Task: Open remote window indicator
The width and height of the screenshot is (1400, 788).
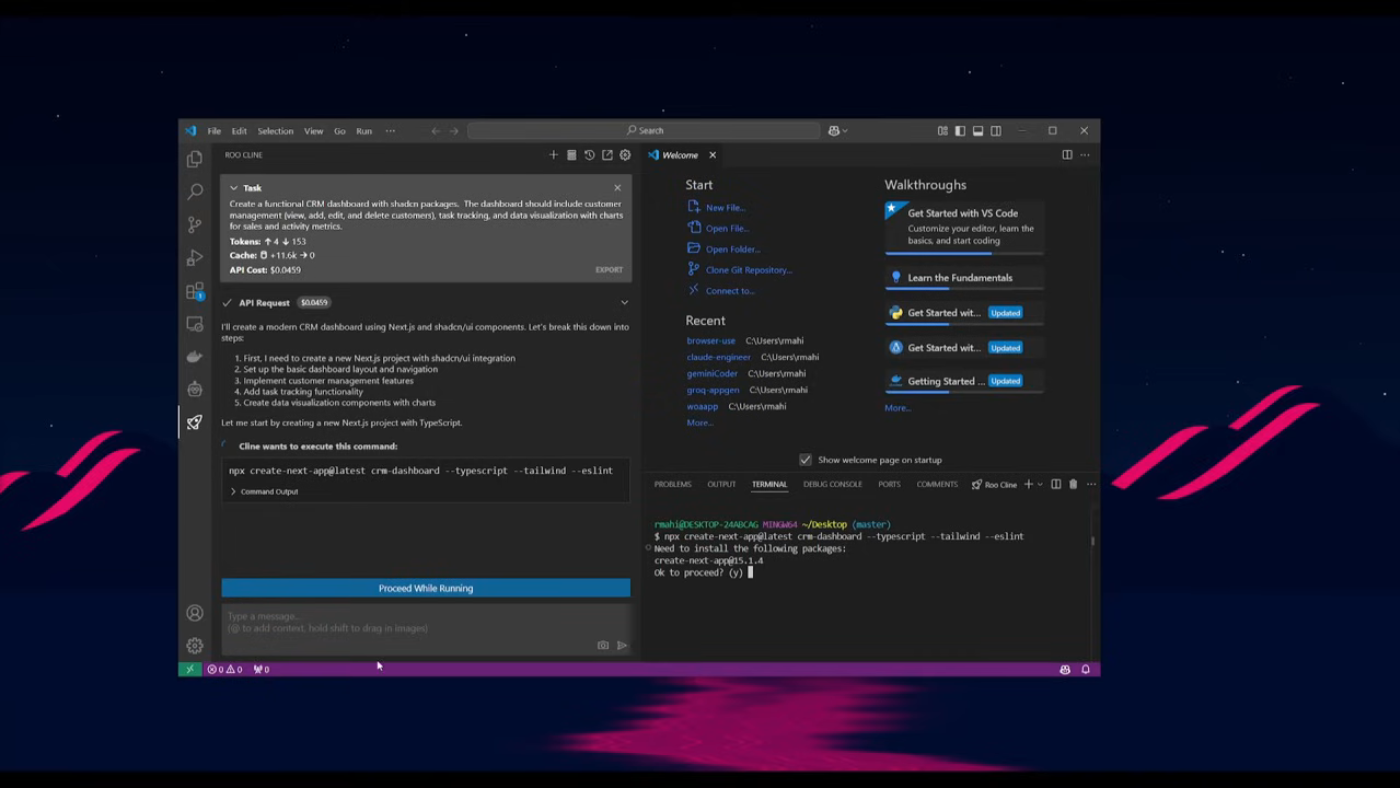Action: point(190,670)
